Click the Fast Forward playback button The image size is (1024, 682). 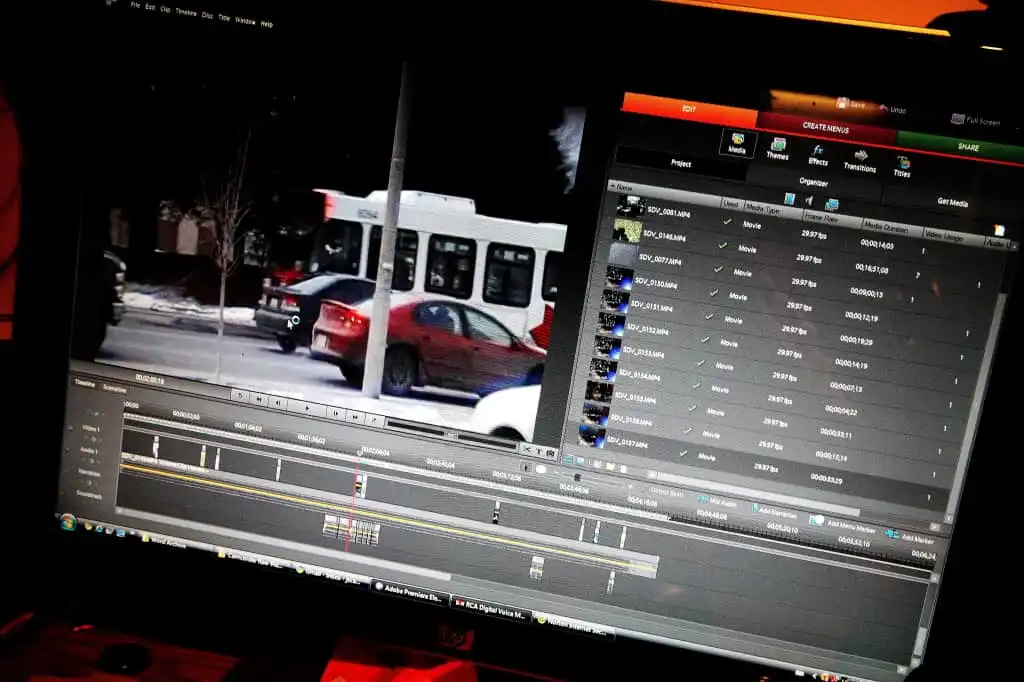(355, 416)
